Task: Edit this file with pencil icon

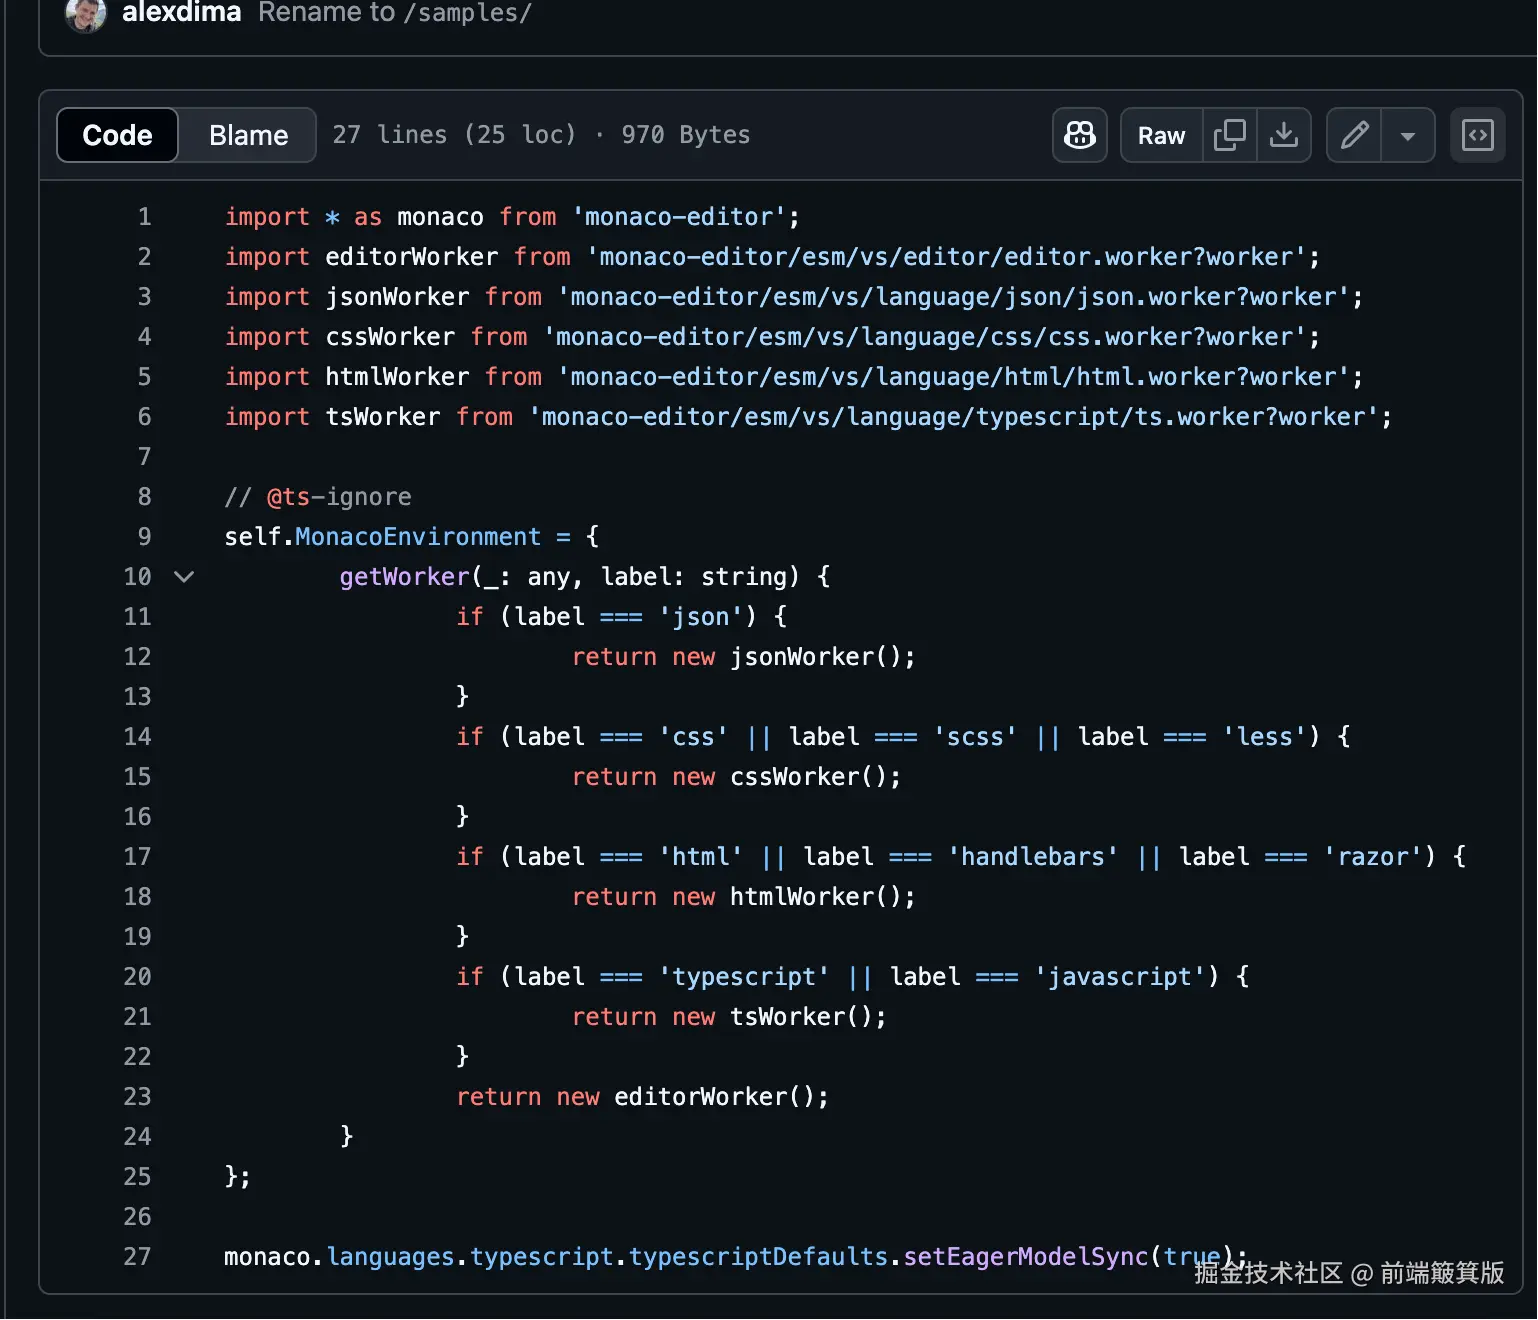Action: click(1354, 135)
